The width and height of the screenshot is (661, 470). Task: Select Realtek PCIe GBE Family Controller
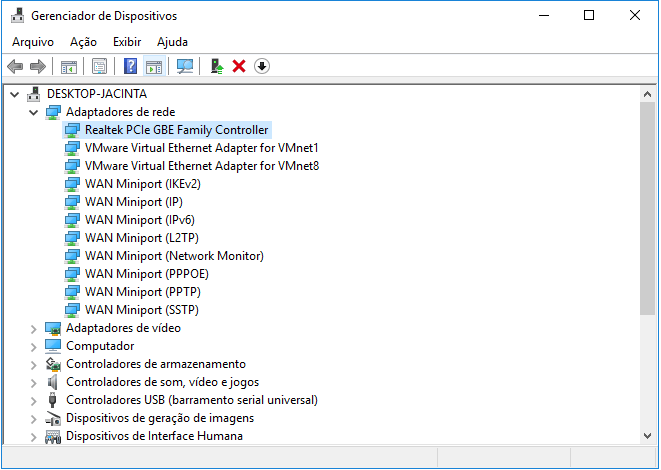click(x=176, y=130)
